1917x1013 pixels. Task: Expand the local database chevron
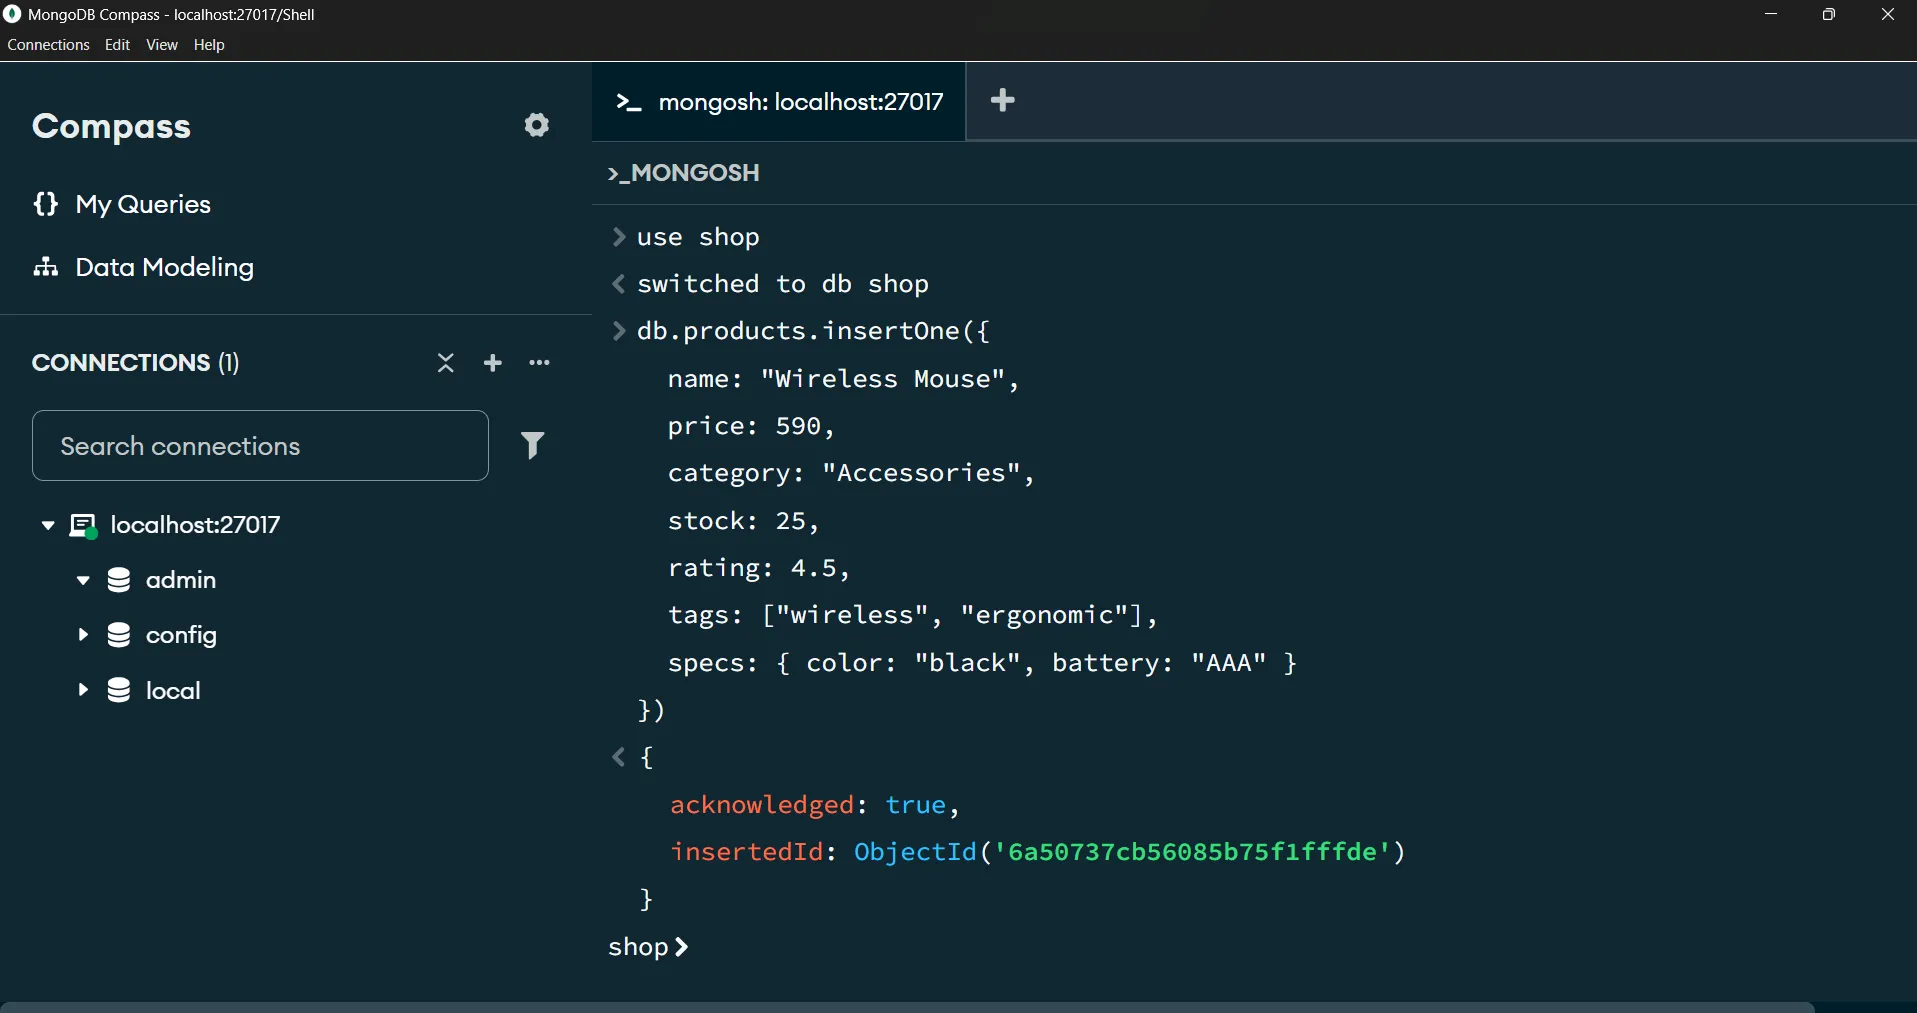[x=83, y=690]
